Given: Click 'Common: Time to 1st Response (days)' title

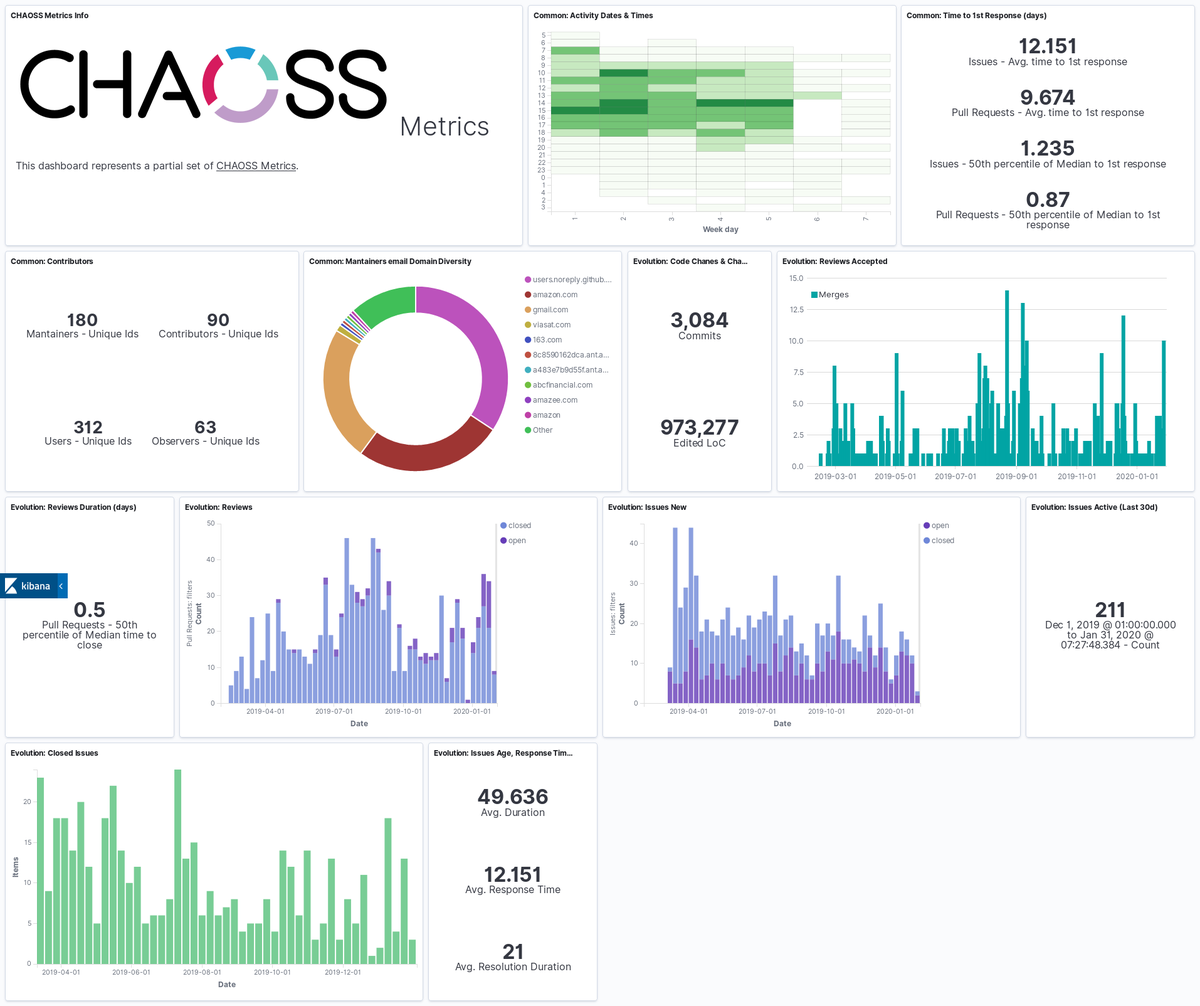Looking at the screenshot, I should click(x=976, y=15).
